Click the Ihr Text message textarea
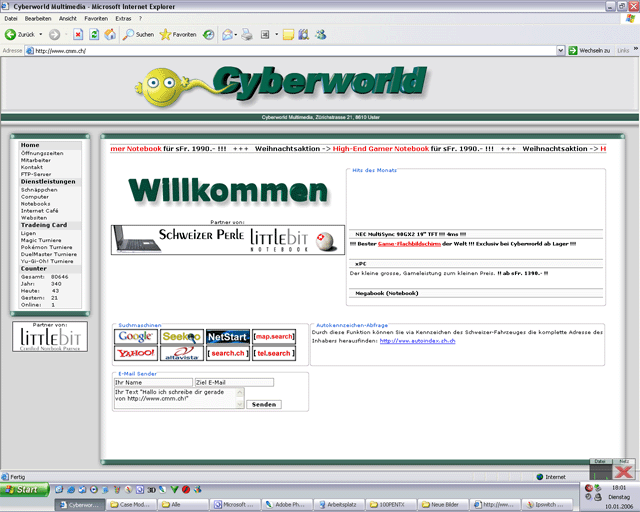640x512 pixels. pos(179,398)
